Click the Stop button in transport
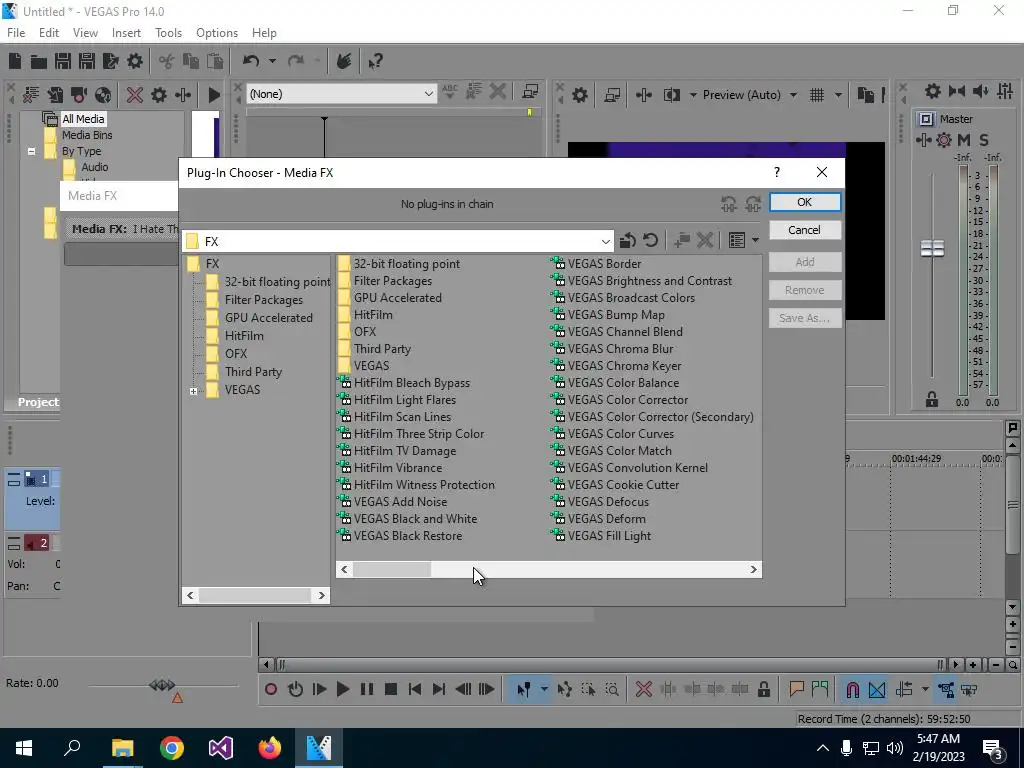Viewport: 1024px width, 768px height. click(391, 689)
